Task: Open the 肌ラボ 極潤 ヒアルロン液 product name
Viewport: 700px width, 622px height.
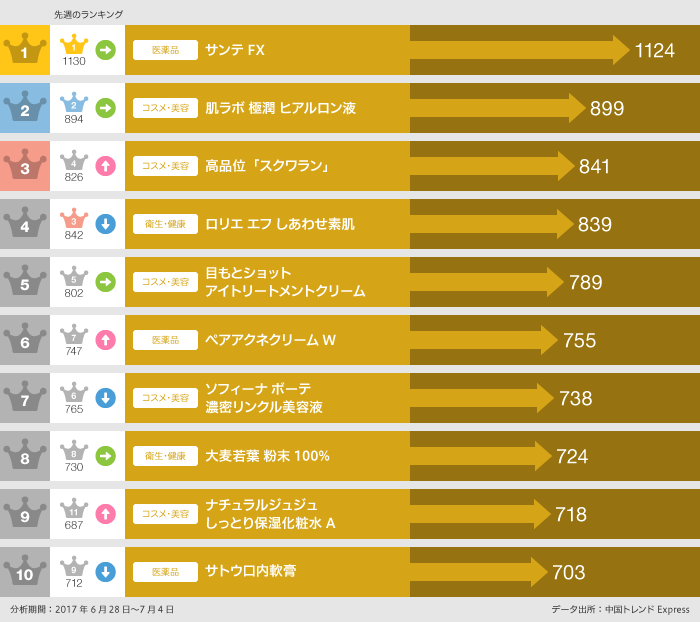Action: (280, 108)
